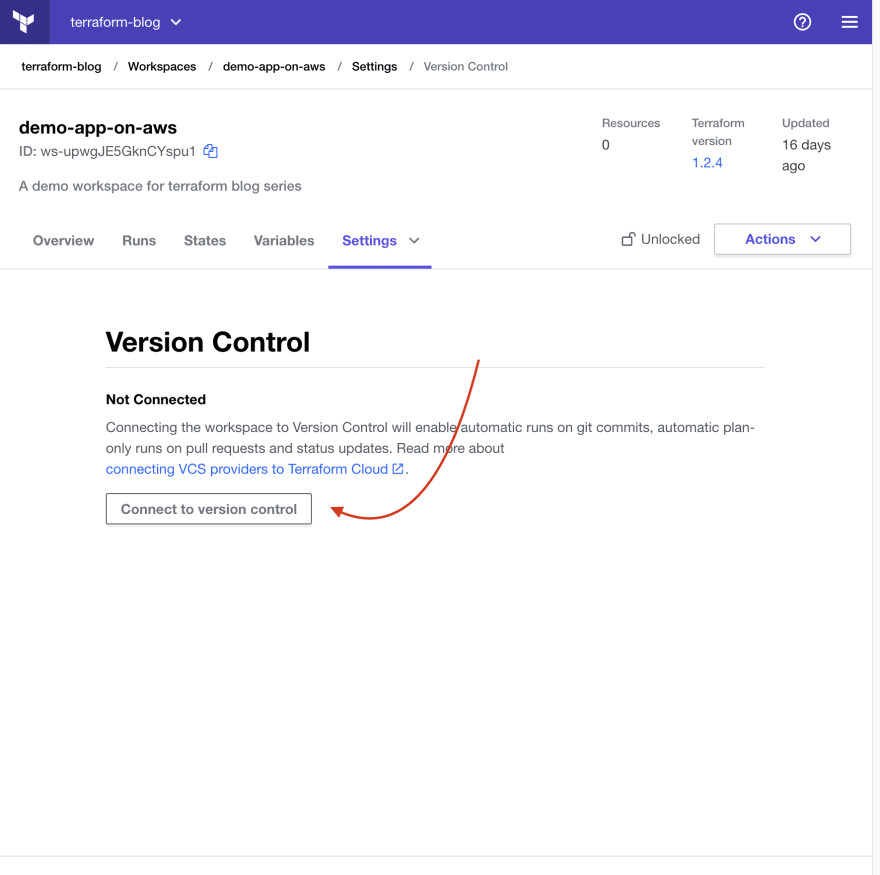Click the Unlocked padlock icon
The width and height of the screenshot is (880, 875).
[x=628, y=239]
